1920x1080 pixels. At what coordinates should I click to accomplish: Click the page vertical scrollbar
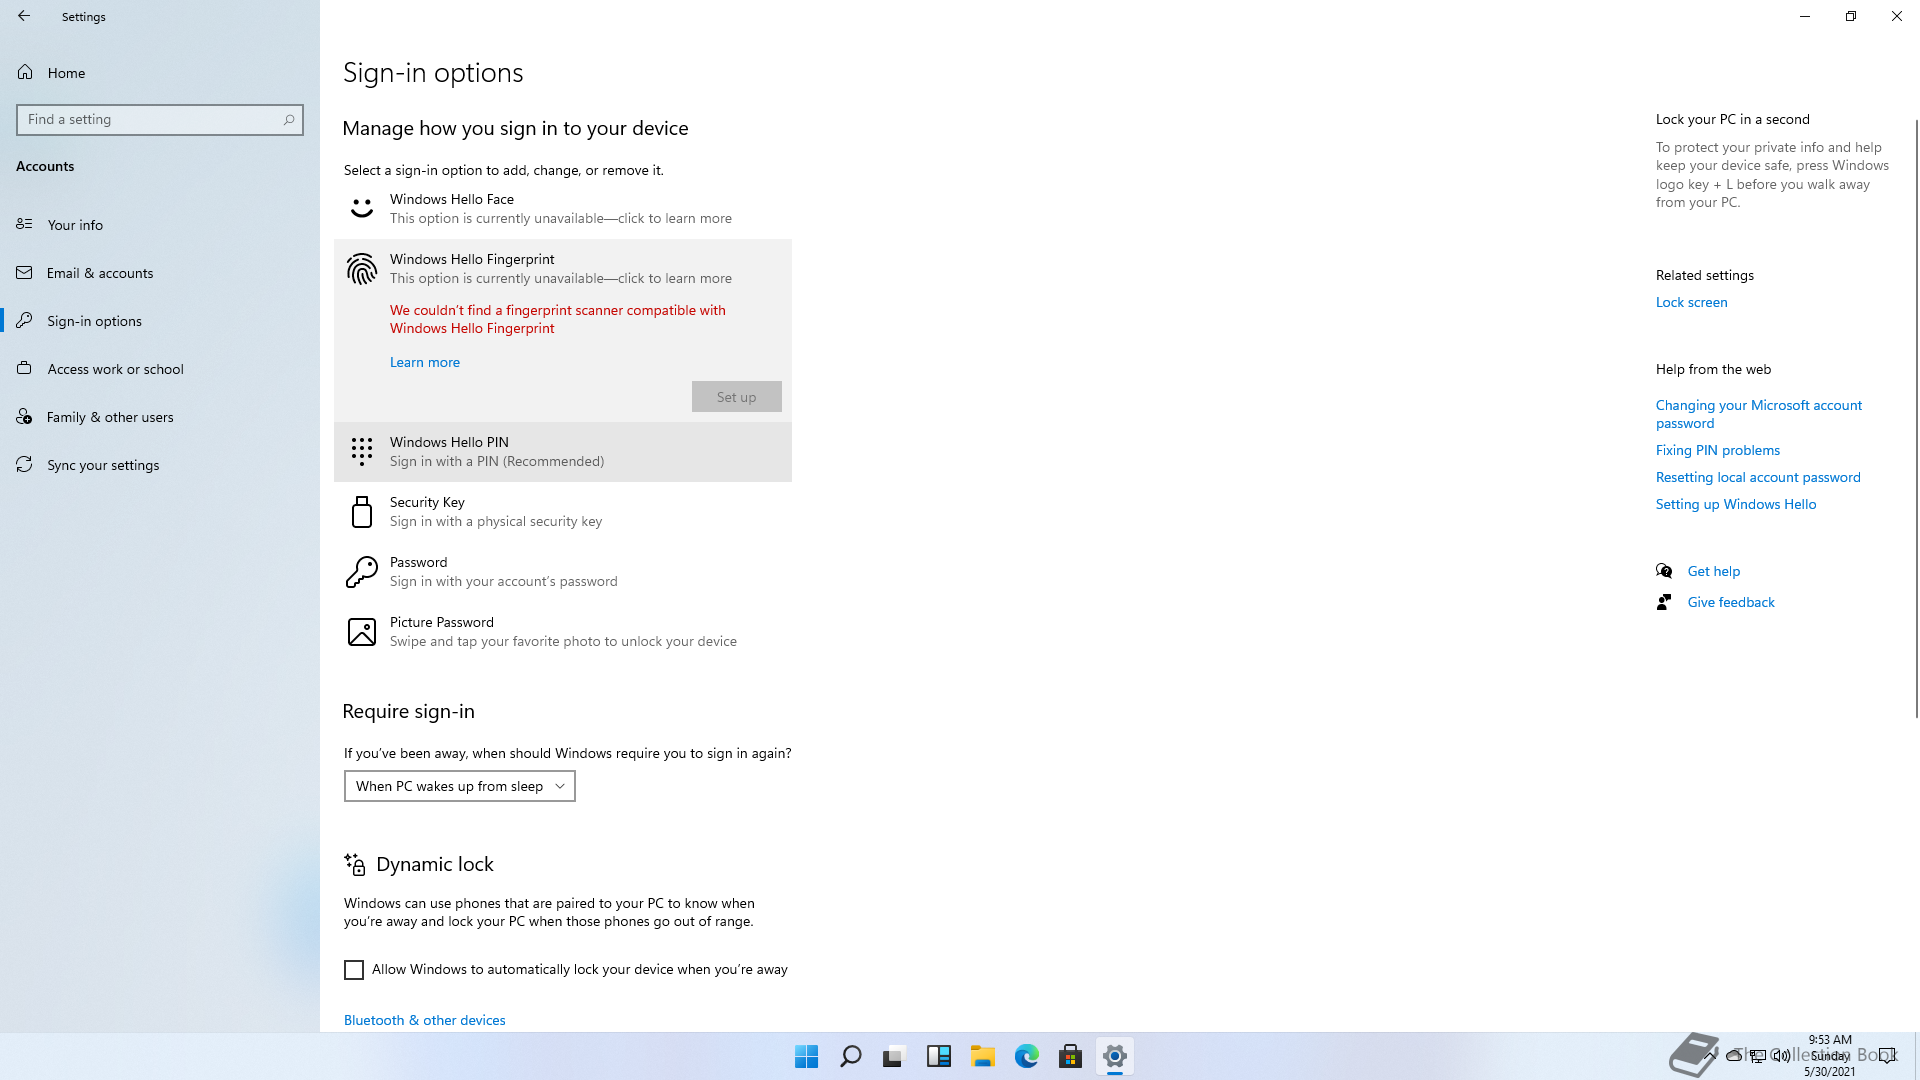[x=1916, y=418]
